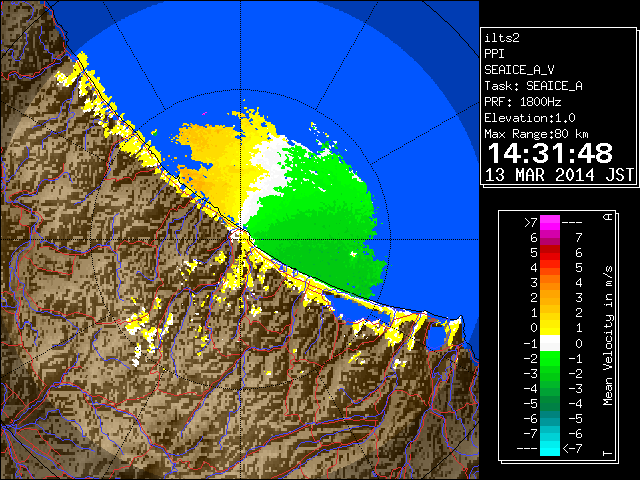Click the "A" label atop the legend
The height and width of the screenshot is (480, 640).
[x=608, y=217]
